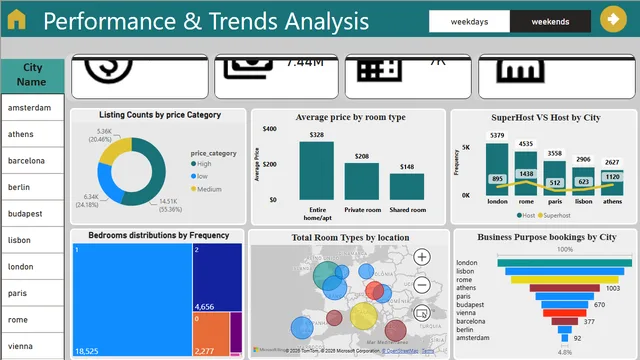The image size is (640, 360).
Task: Select the Entire home/apt bar
Action: (x=317, y=171)
